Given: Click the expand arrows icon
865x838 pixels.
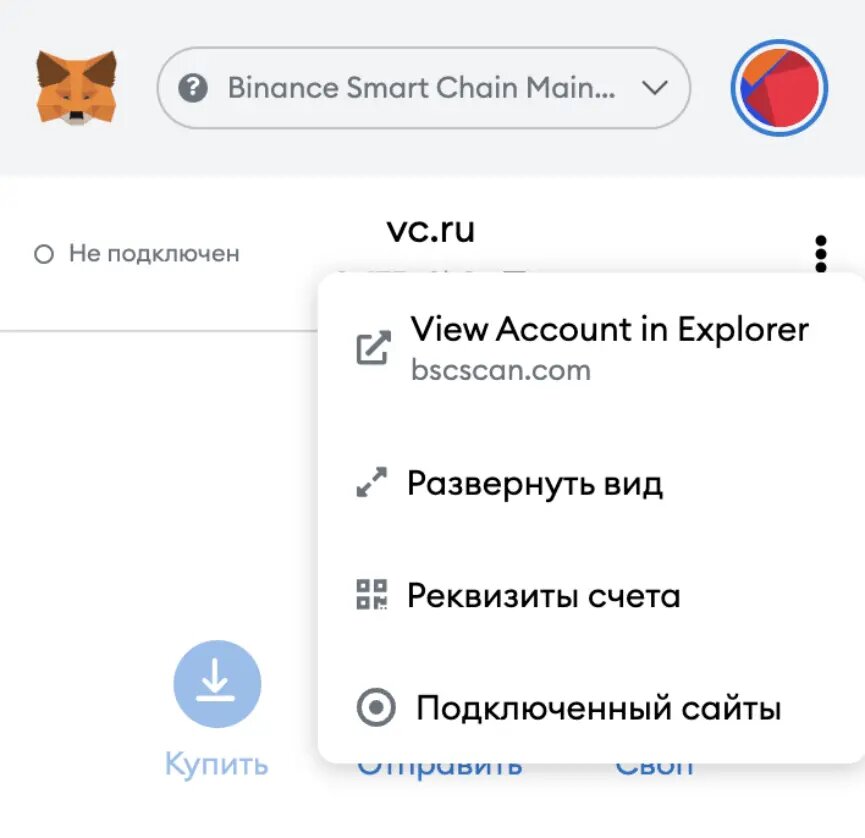Looking at the screenshot, I should click(372, 485).
